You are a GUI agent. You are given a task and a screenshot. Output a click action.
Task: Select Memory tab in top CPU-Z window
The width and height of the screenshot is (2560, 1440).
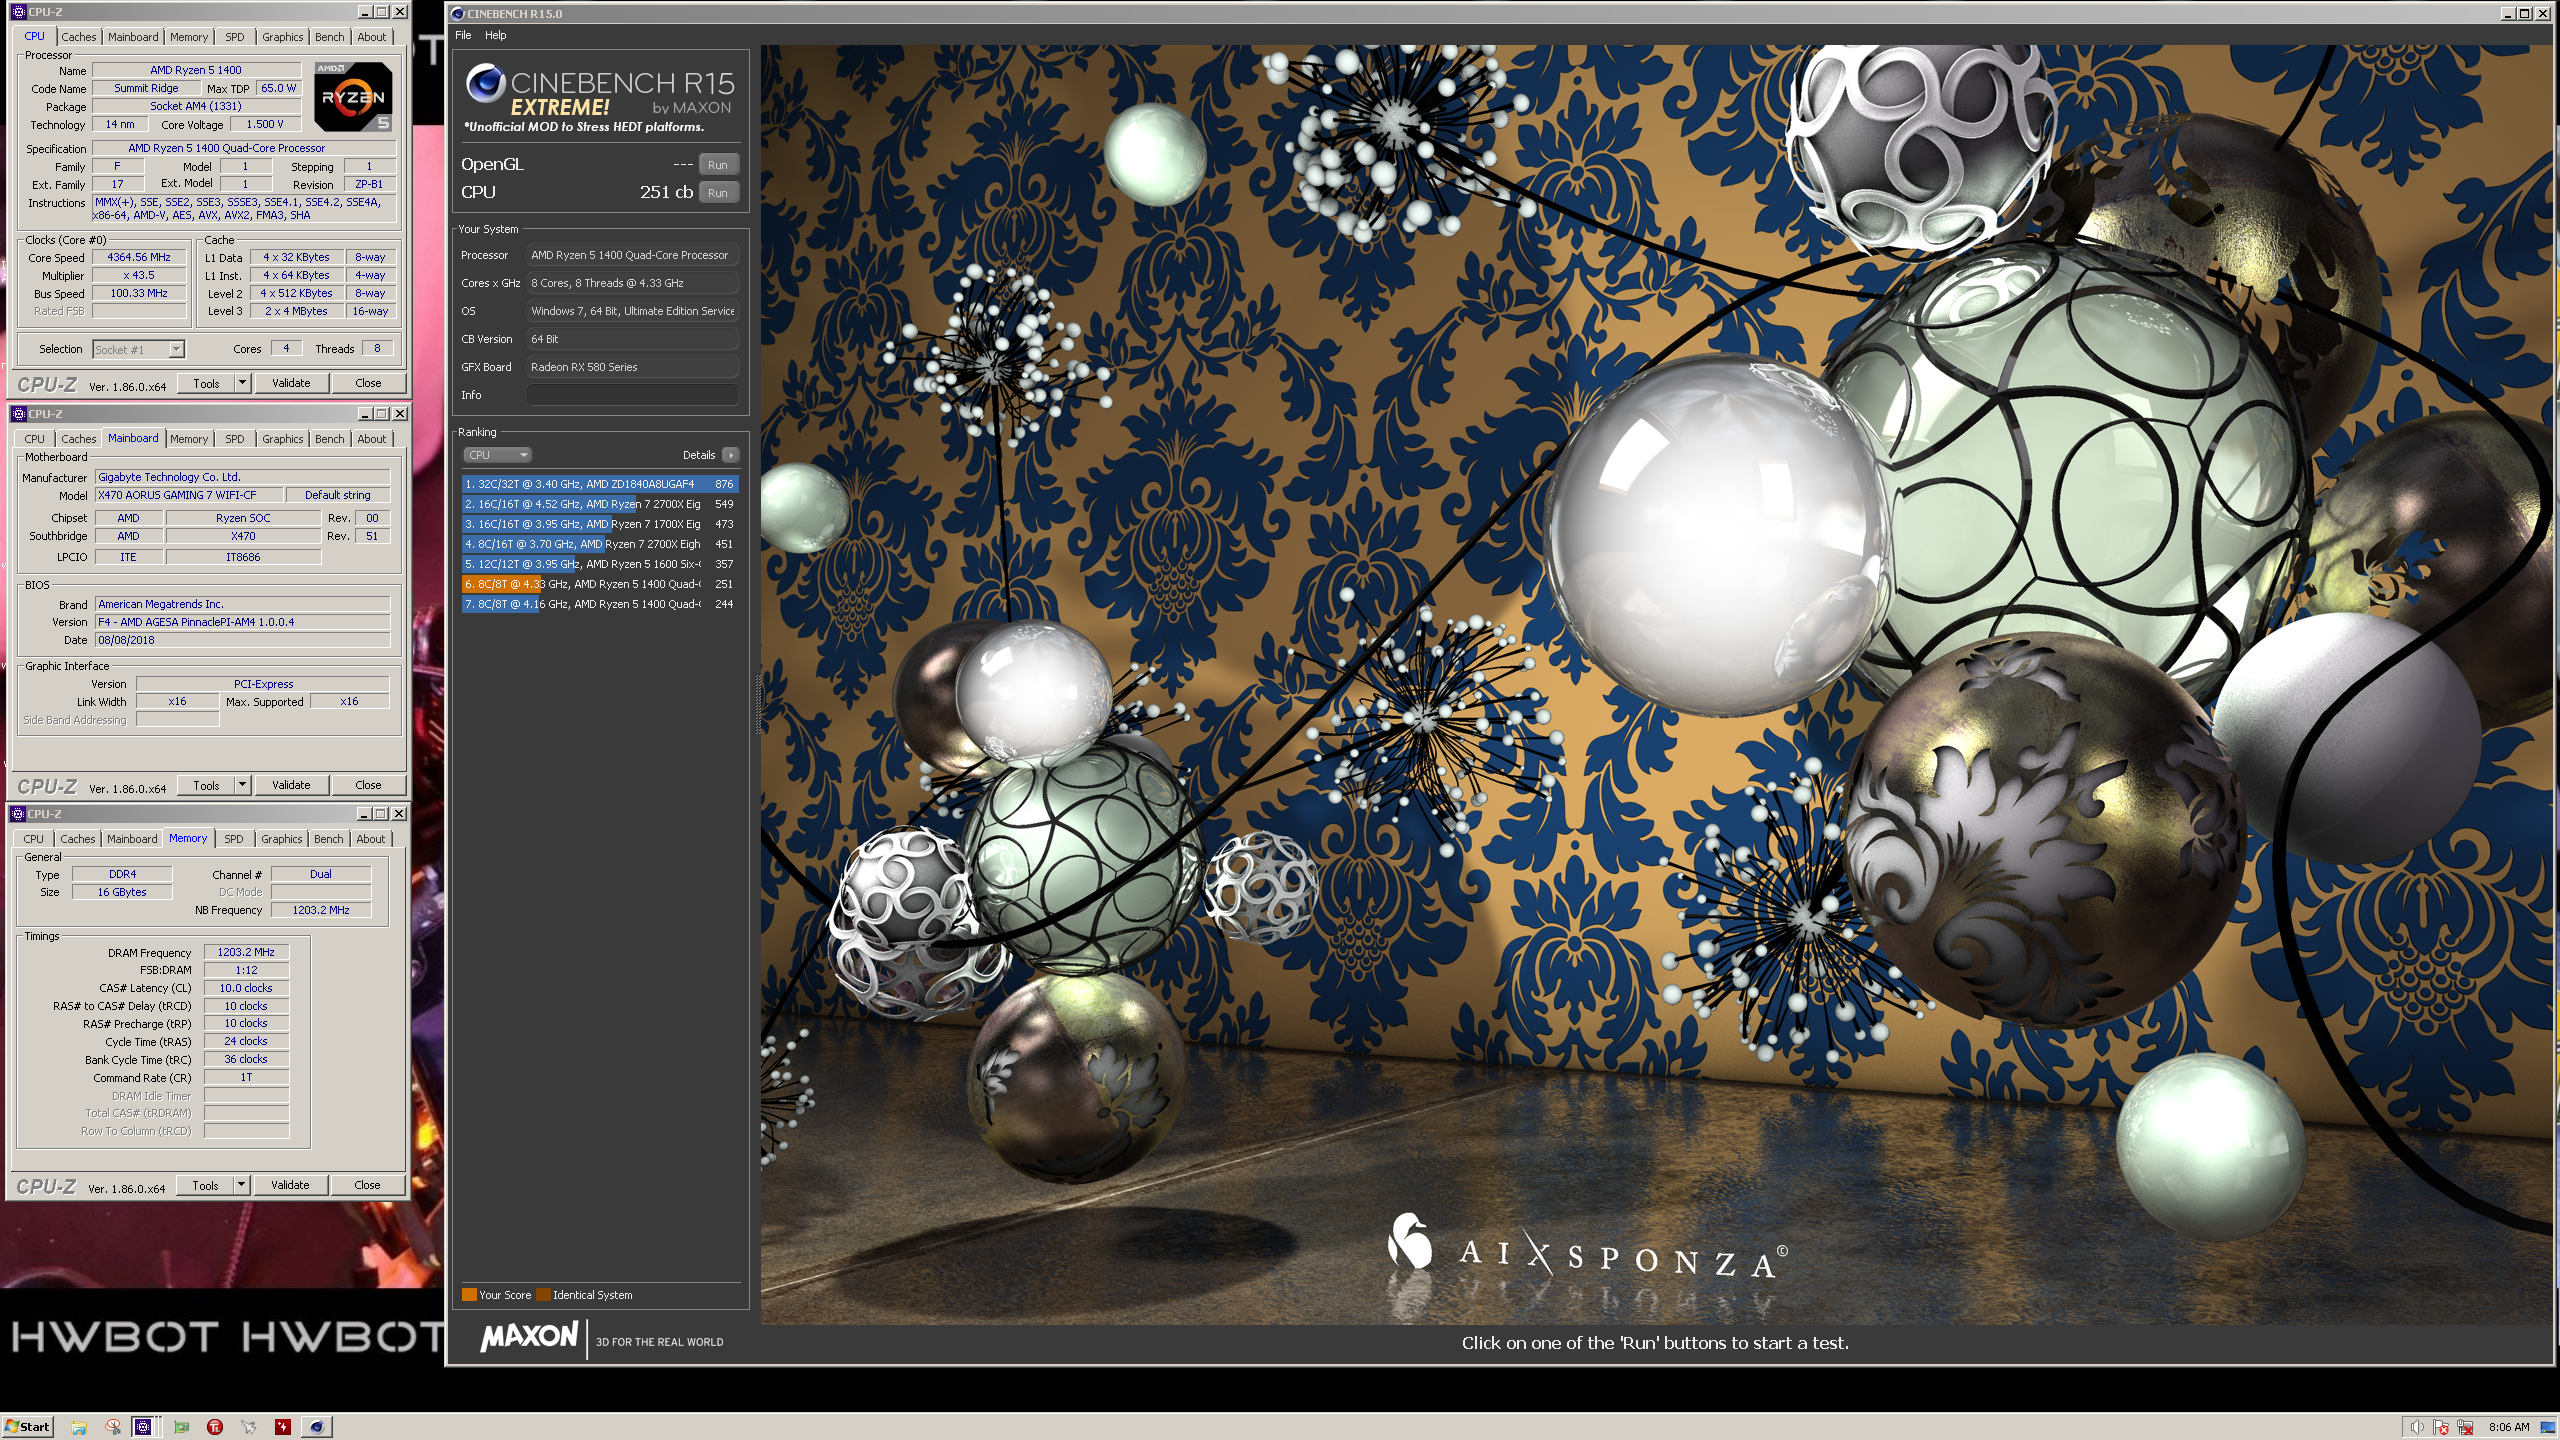[x=189, y=37]
